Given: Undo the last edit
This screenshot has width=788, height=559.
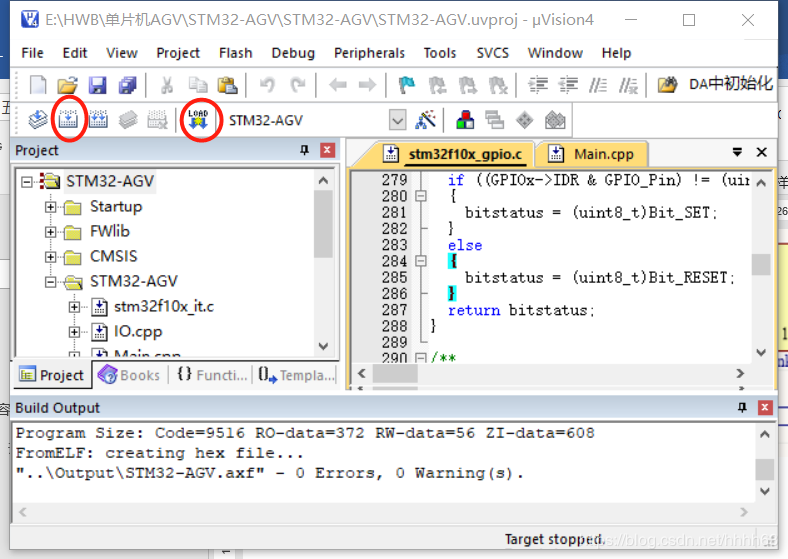Looking at the screenshot, I should coord(267,84).
